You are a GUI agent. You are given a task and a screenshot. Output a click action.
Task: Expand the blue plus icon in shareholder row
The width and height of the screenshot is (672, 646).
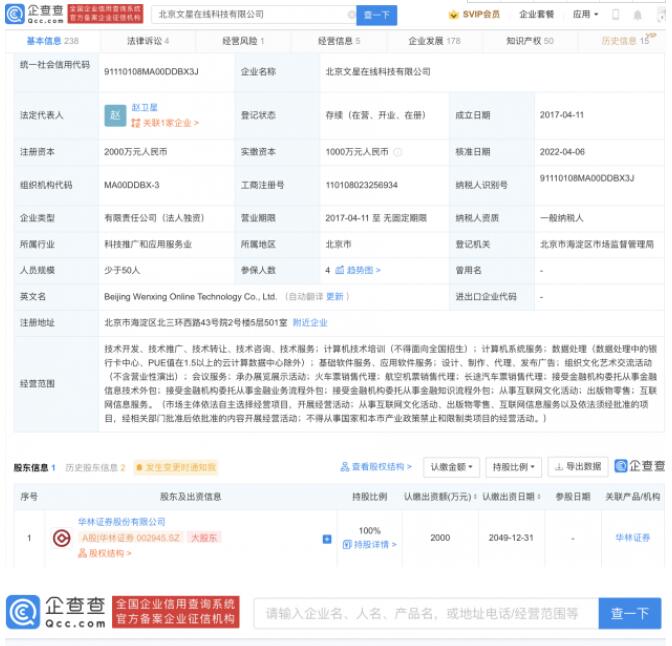pyautogui.click(x=327, y=539)
